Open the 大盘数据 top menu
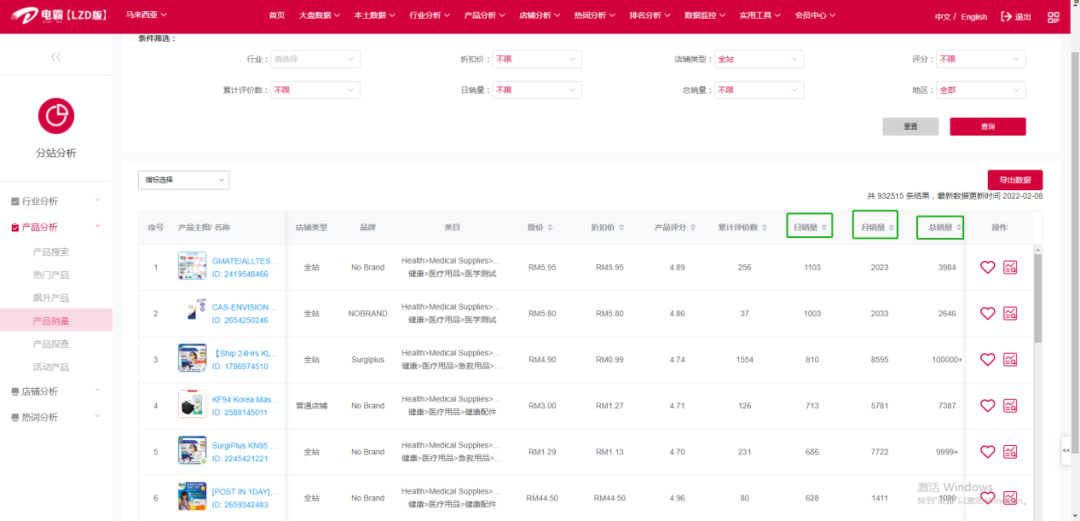 [319, 16]
